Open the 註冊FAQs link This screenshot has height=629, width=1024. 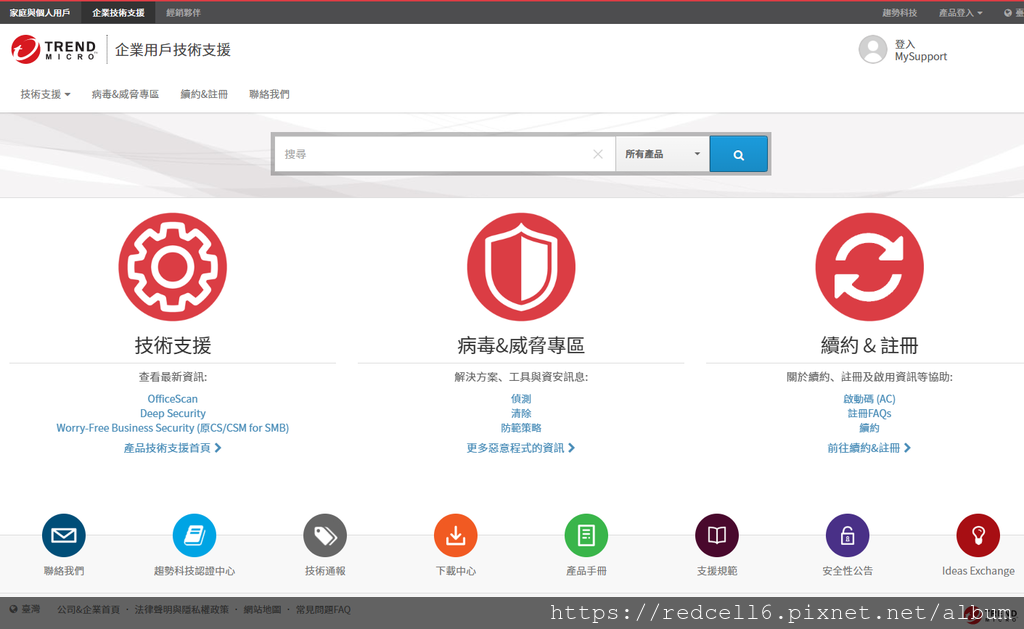point(869,413)
